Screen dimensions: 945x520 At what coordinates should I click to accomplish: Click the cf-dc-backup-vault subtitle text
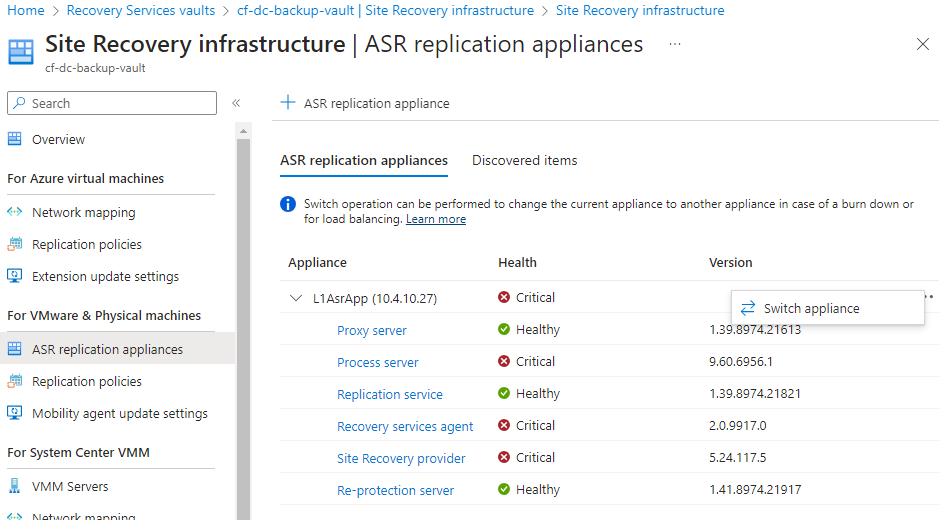pos(95,68)
